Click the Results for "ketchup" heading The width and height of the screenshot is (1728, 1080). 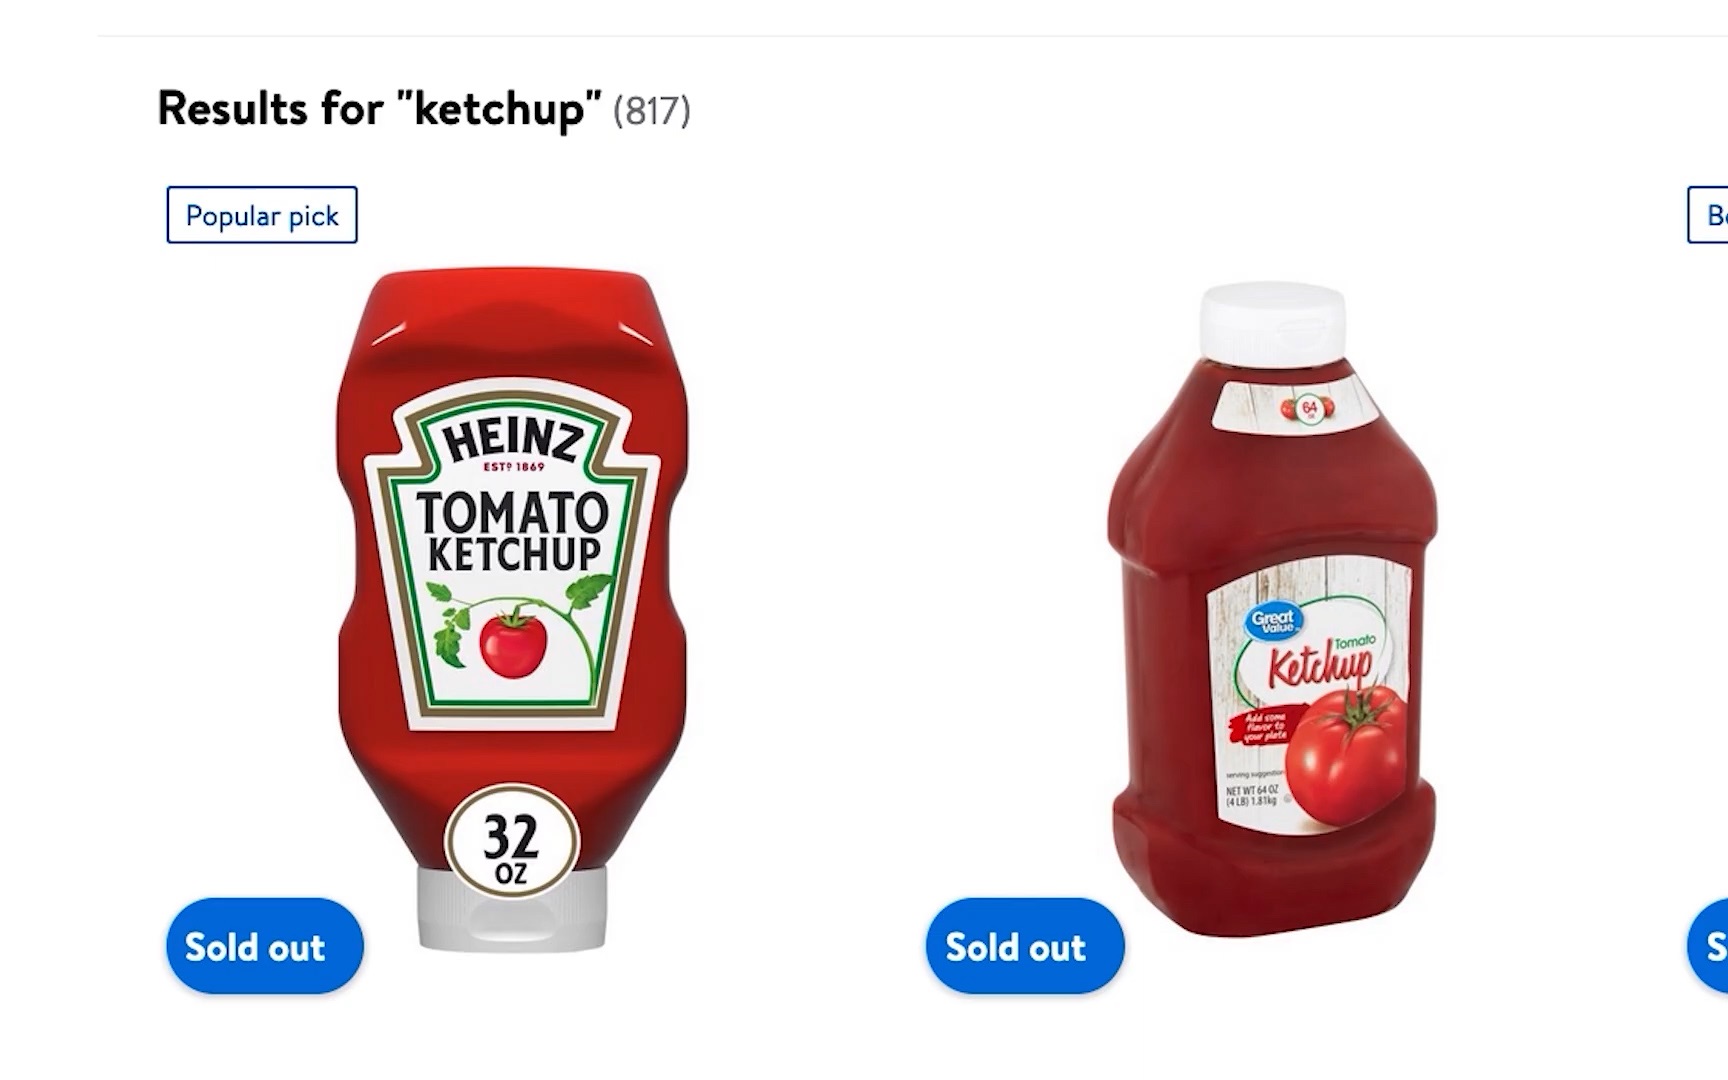(x=380, y=108)
